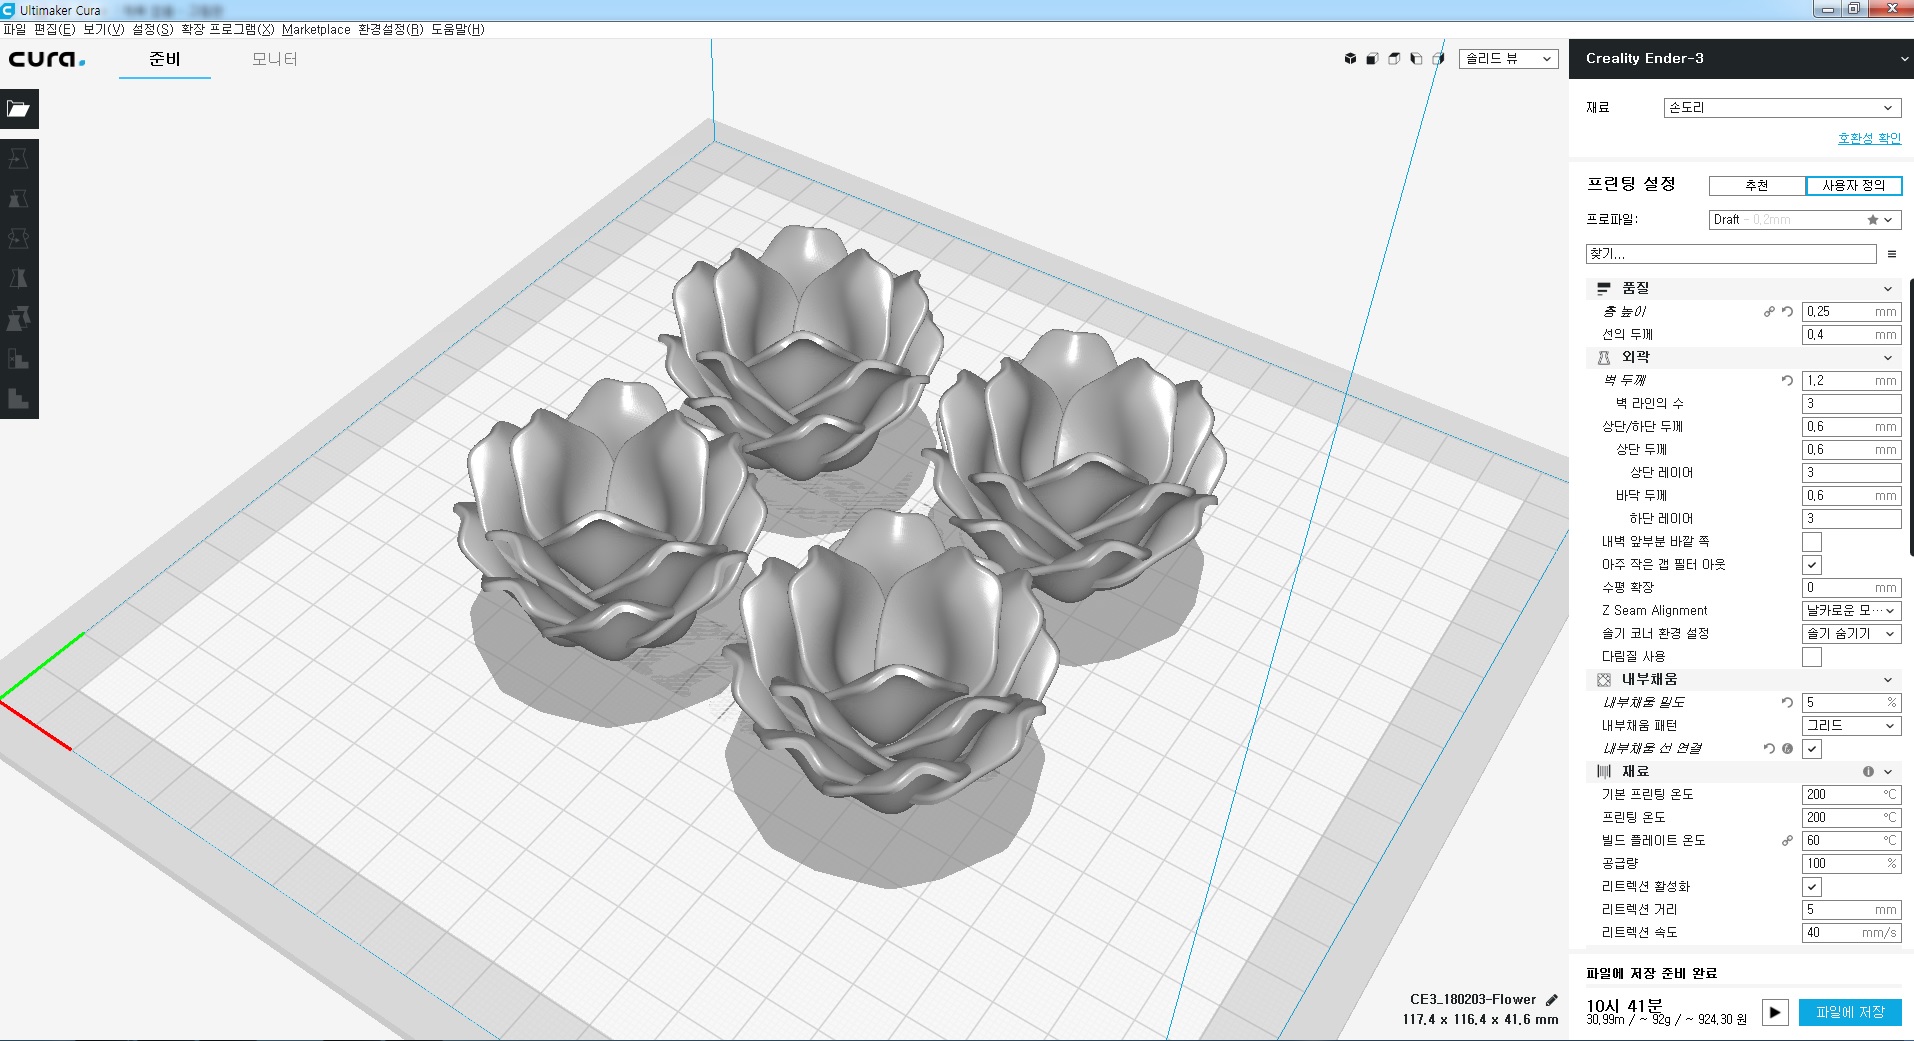Uncheck 내부채움 선 연결 checkbox
Screen dimensions: 1914x1041
tap(1812, 749)
